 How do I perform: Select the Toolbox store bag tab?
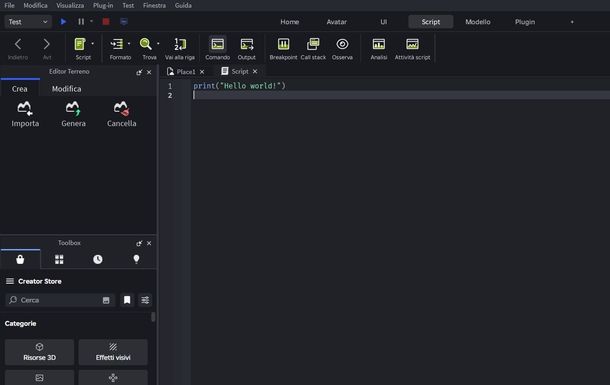[20, 259]
